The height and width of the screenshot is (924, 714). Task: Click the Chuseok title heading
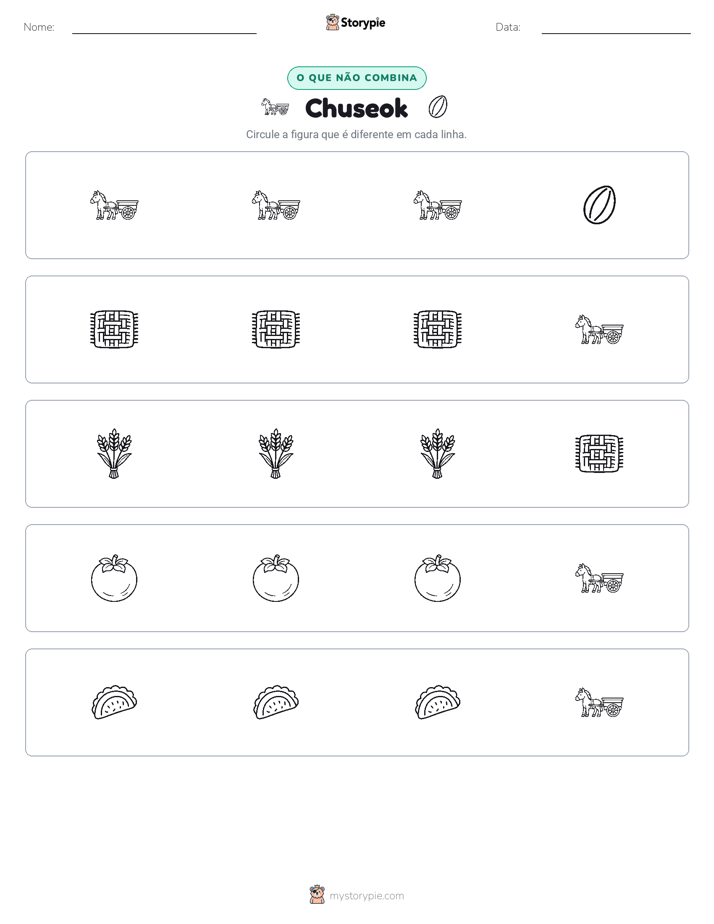pos(356,108)
